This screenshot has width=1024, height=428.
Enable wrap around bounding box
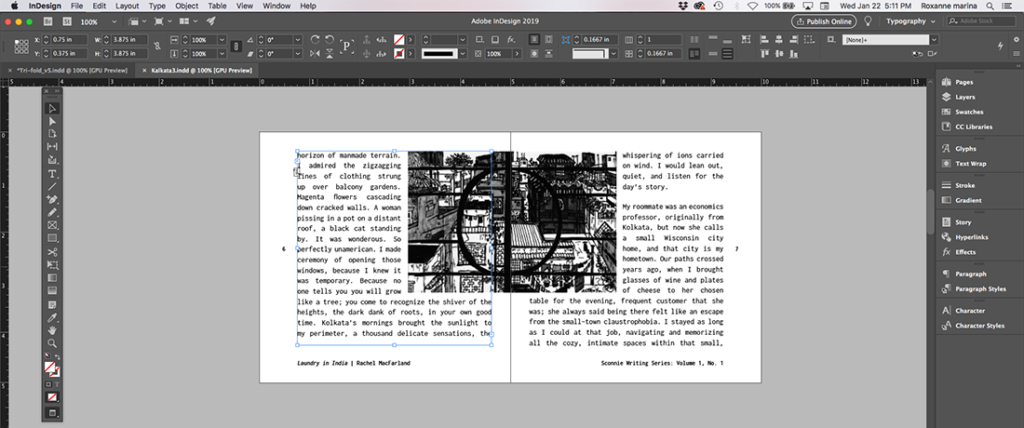tap(549, 40)
